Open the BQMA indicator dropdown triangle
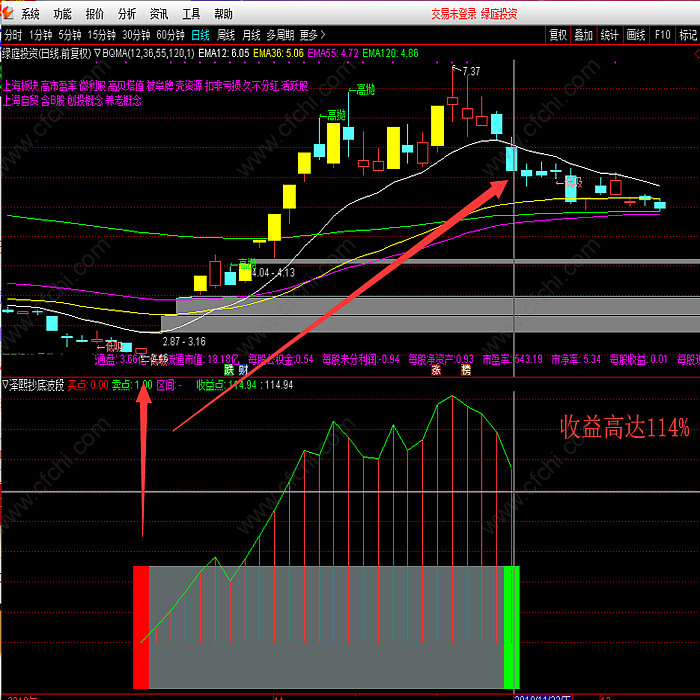700x700 pixels. [98, 54]
